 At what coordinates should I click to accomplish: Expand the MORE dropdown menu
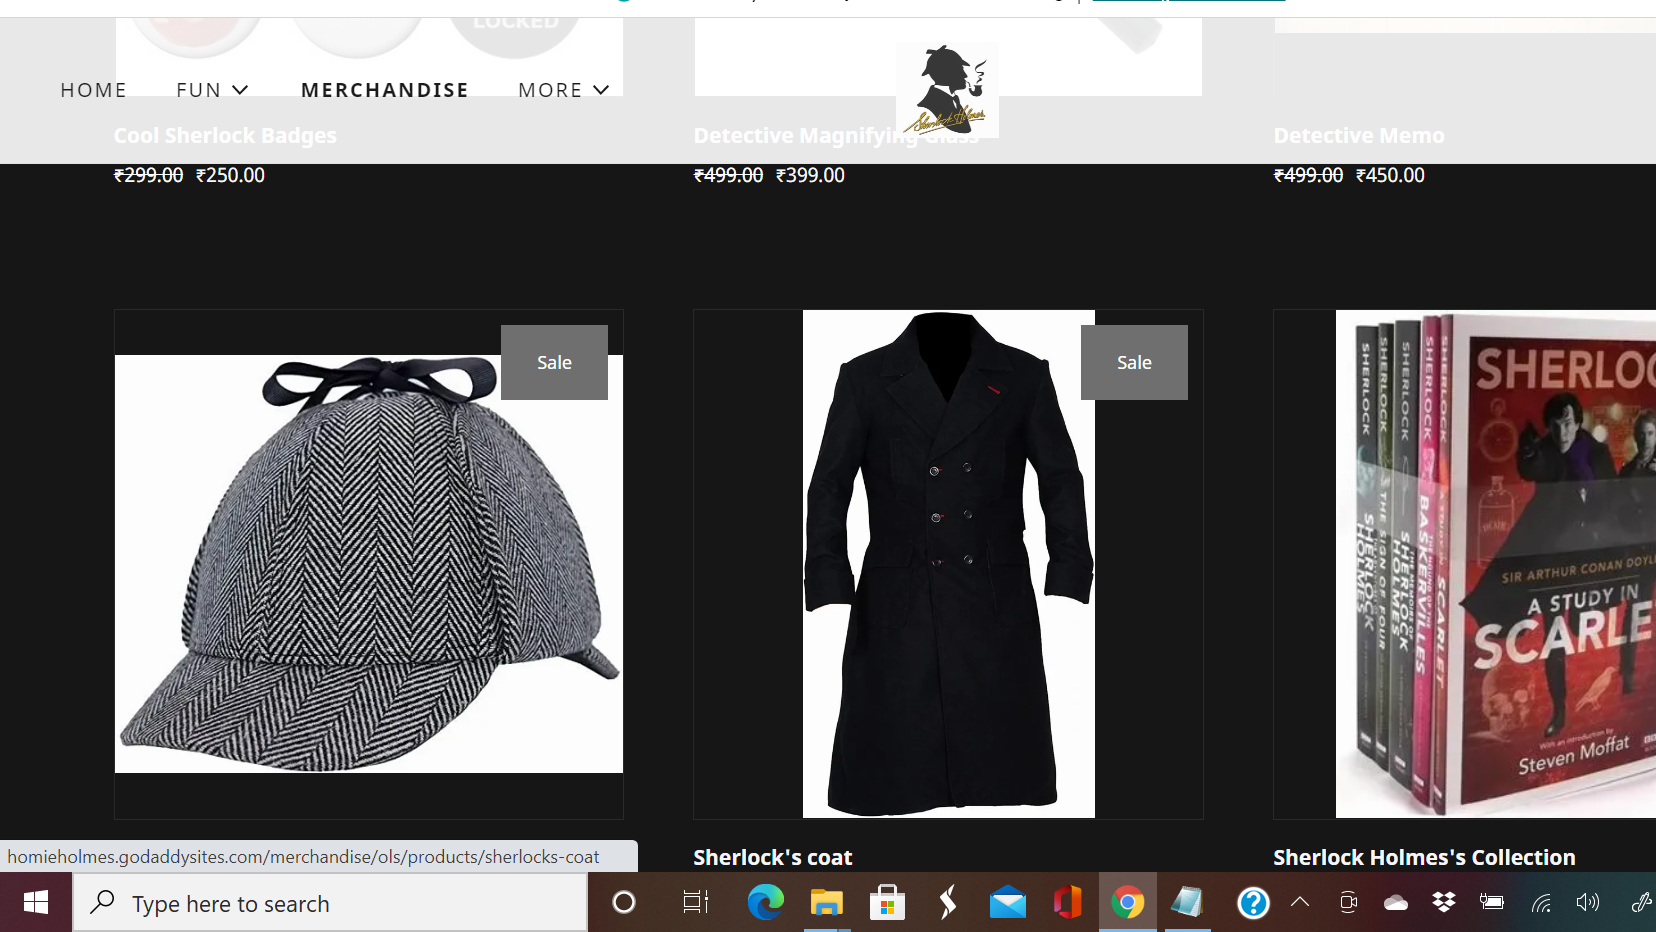click(x=564, y=90)
